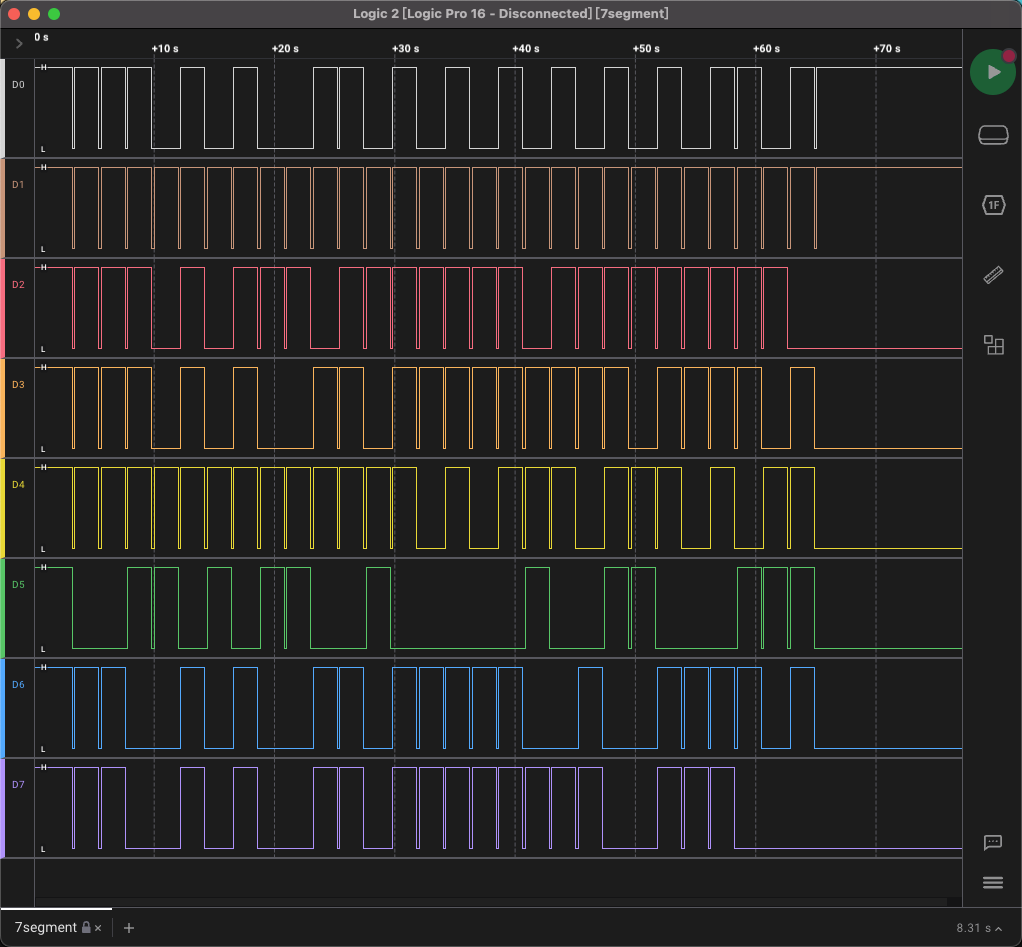Click the D2 red color strip
Image resolution: width=1022 pixels, height=947 pixels.
(x=3, y=308)
